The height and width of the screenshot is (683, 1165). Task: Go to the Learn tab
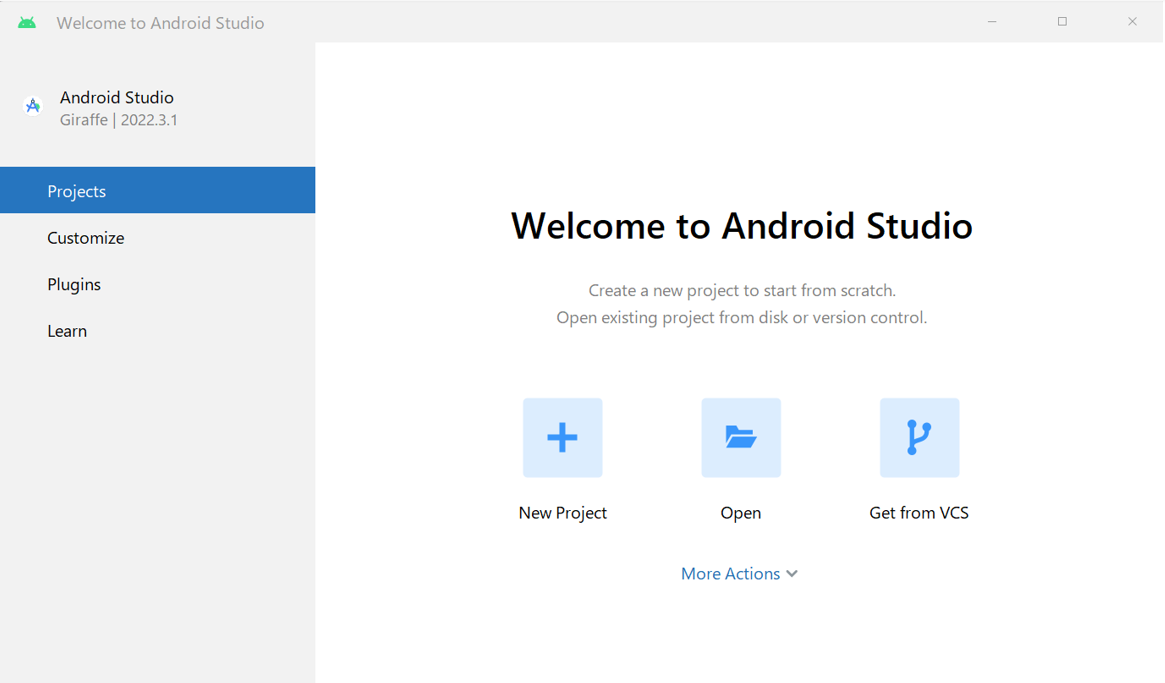(x=158, y=331)
